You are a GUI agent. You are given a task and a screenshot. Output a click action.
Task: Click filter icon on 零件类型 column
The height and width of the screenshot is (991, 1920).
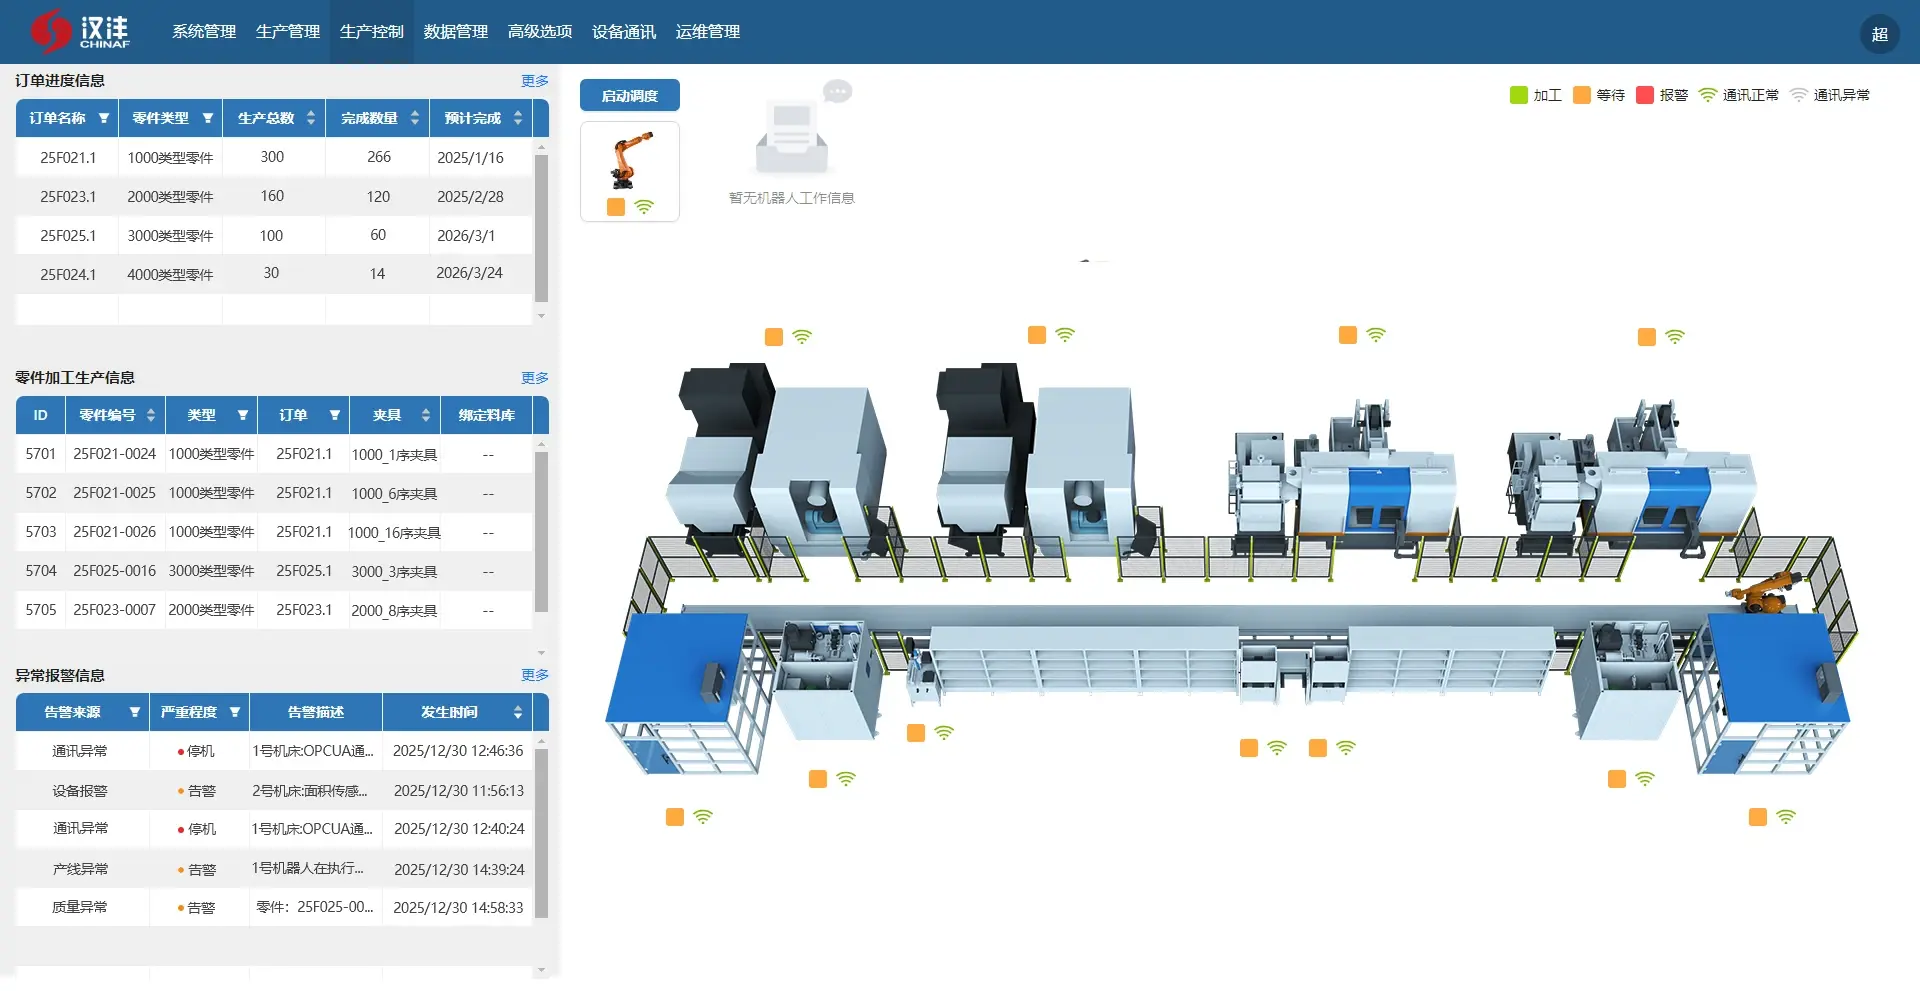pyautogui.click(x=208, y=118)
